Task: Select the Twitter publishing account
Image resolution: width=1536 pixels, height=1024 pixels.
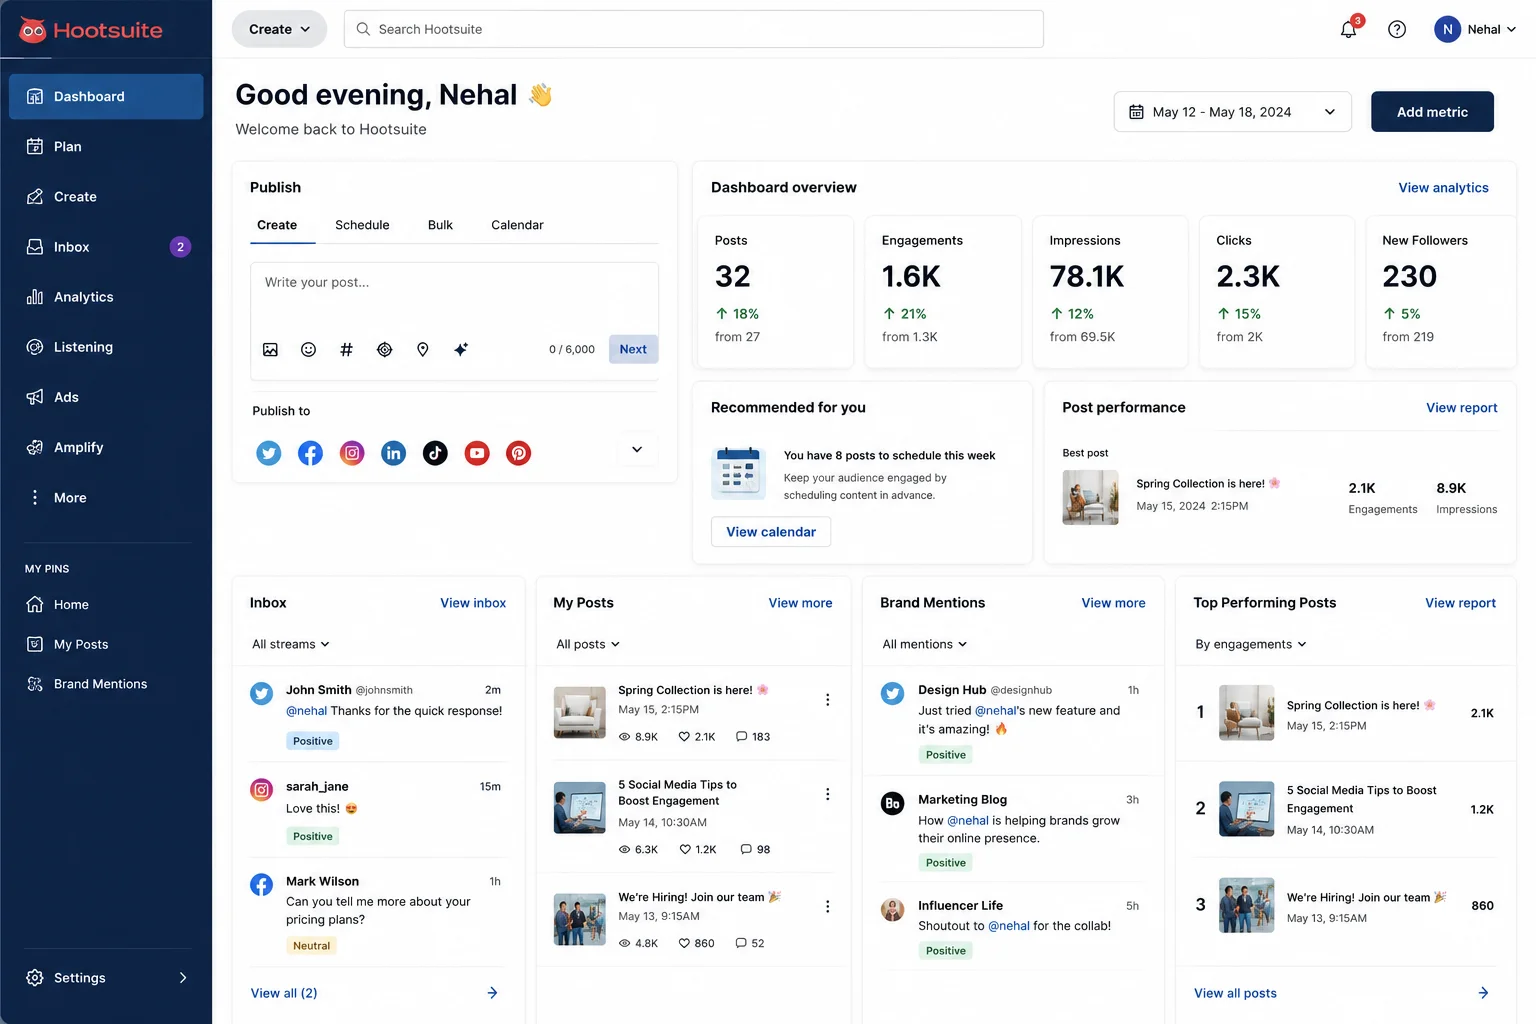Action: (x=269, y=453)
